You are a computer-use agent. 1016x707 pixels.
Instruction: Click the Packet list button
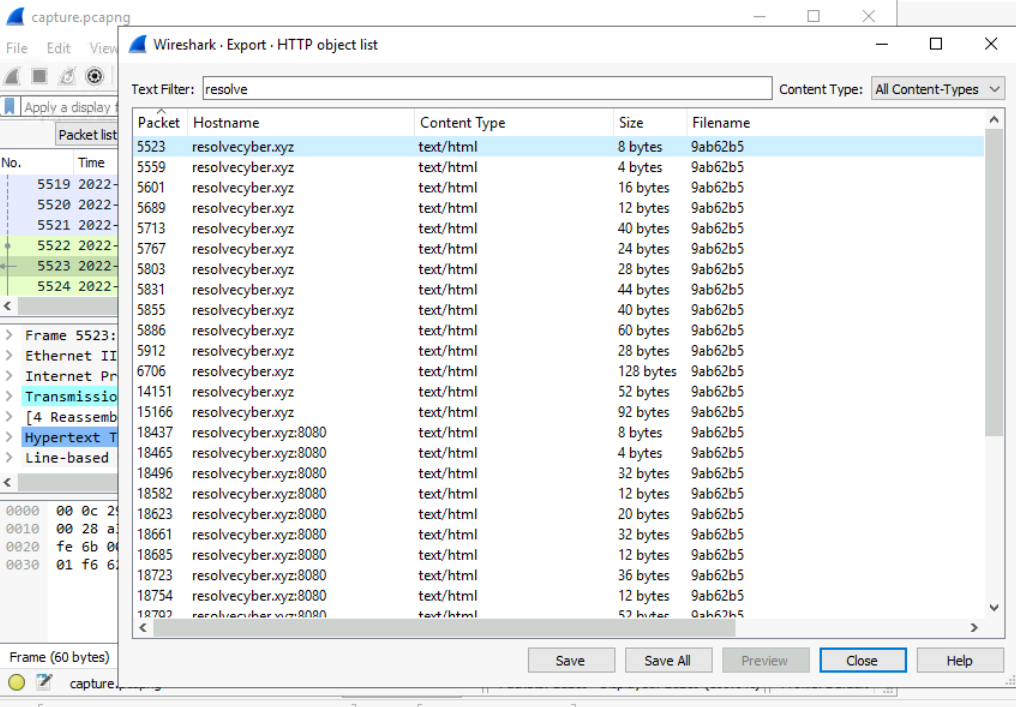coord(87,135)
